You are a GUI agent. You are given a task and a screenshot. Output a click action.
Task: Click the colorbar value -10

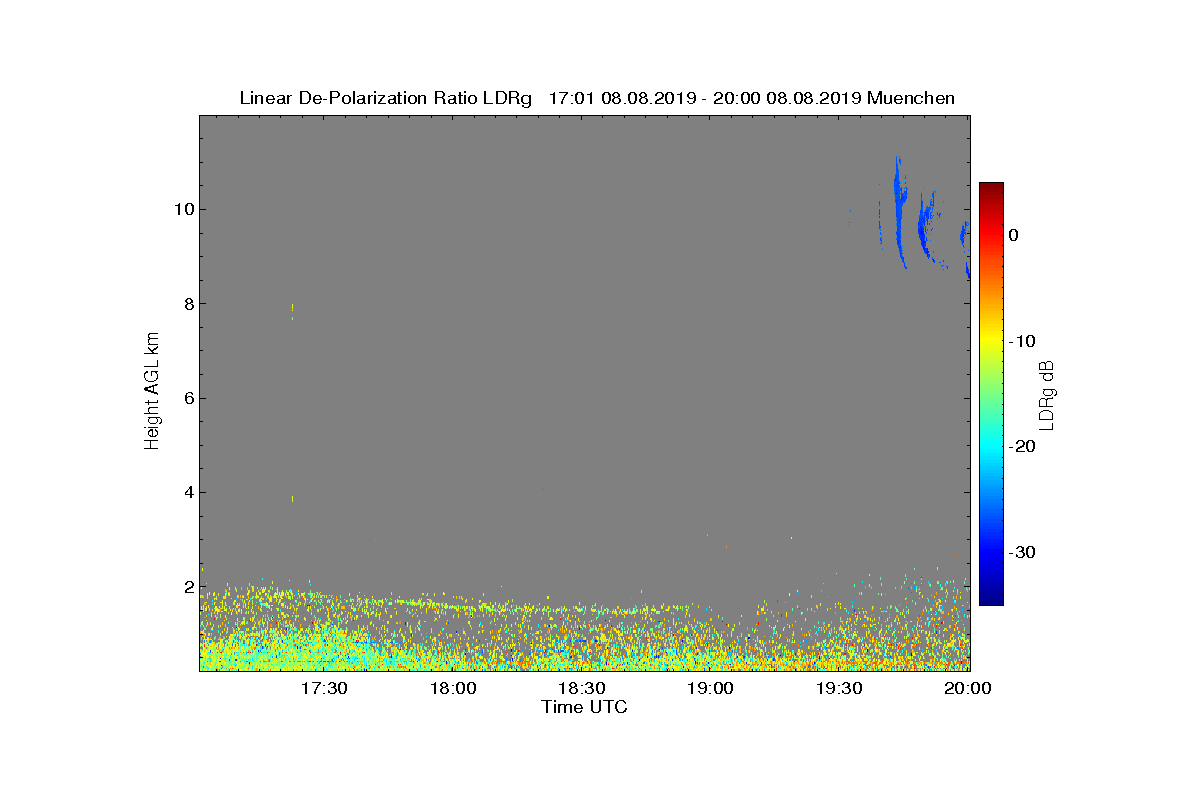click(1021, 341)
